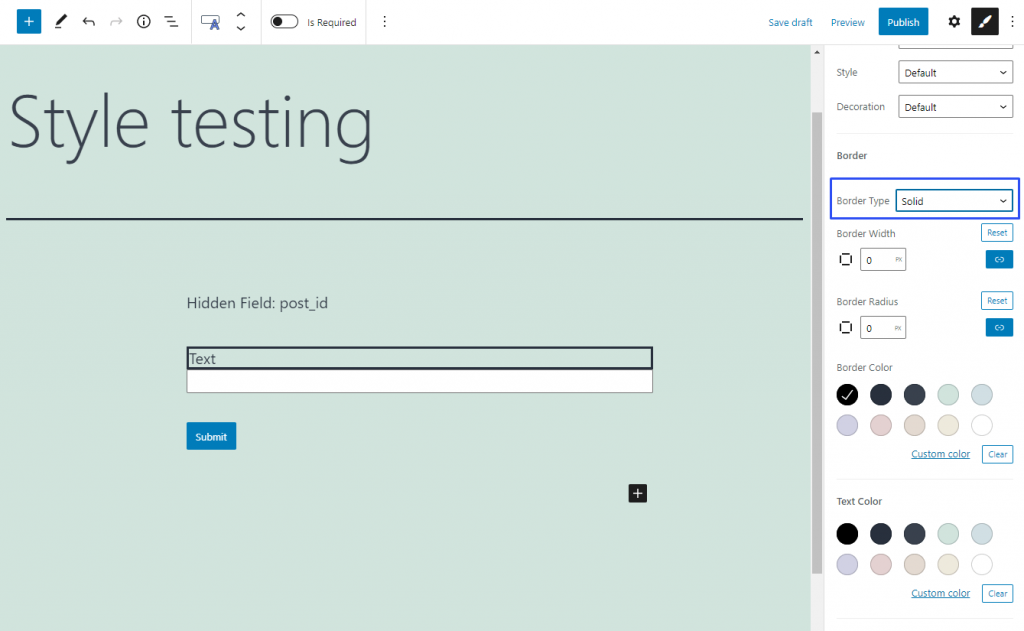The width and height of the screenshot is (1024, 631).
Task: Click the Border Width value field
Action: [x=882, y=259]
